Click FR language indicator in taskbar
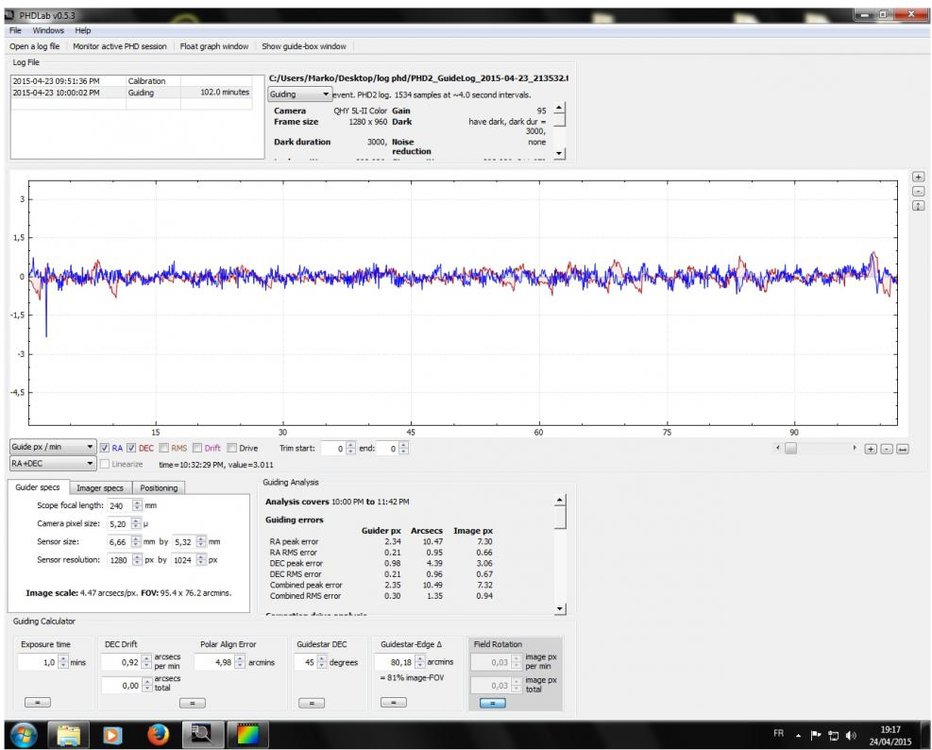The image size is (932, 750). pyautogui.click(x=778, y=734)
